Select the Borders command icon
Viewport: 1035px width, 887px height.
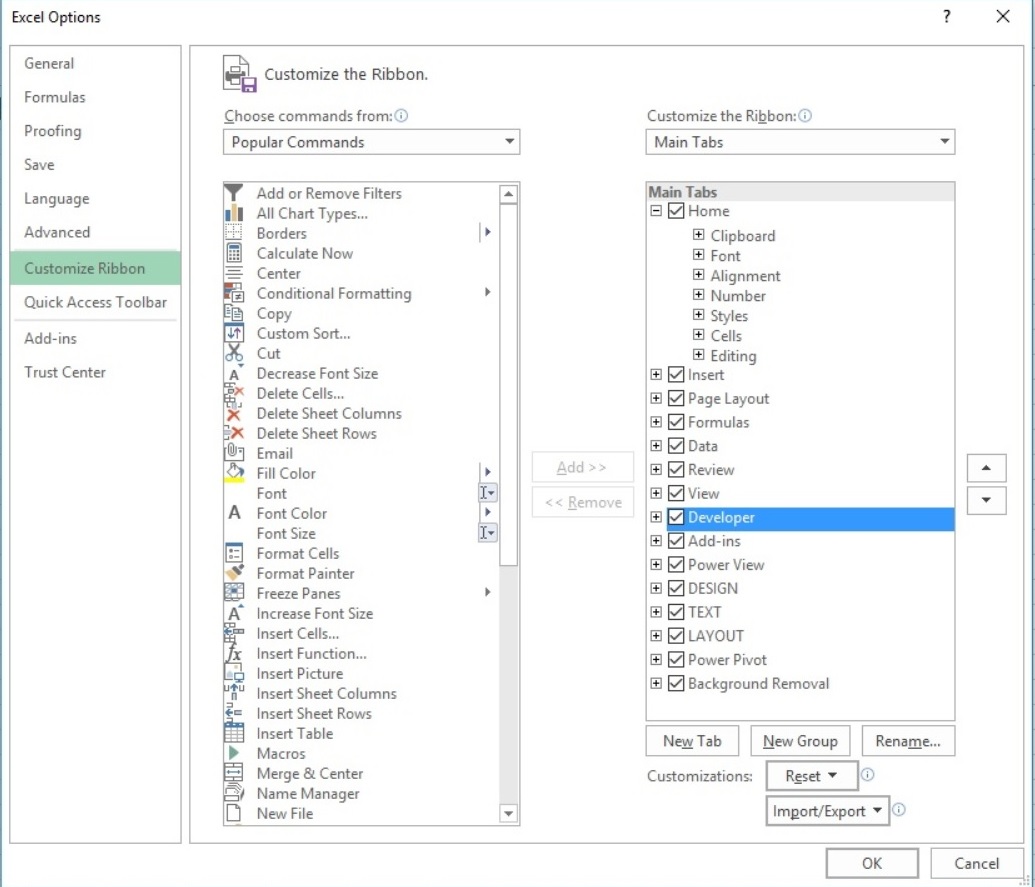pyautogui.click(x=234, y=233)
